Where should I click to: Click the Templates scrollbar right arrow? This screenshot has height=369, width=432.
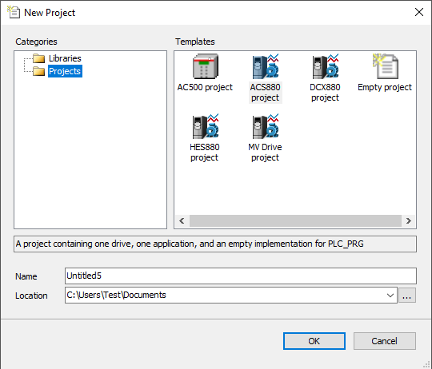point(409,221)
